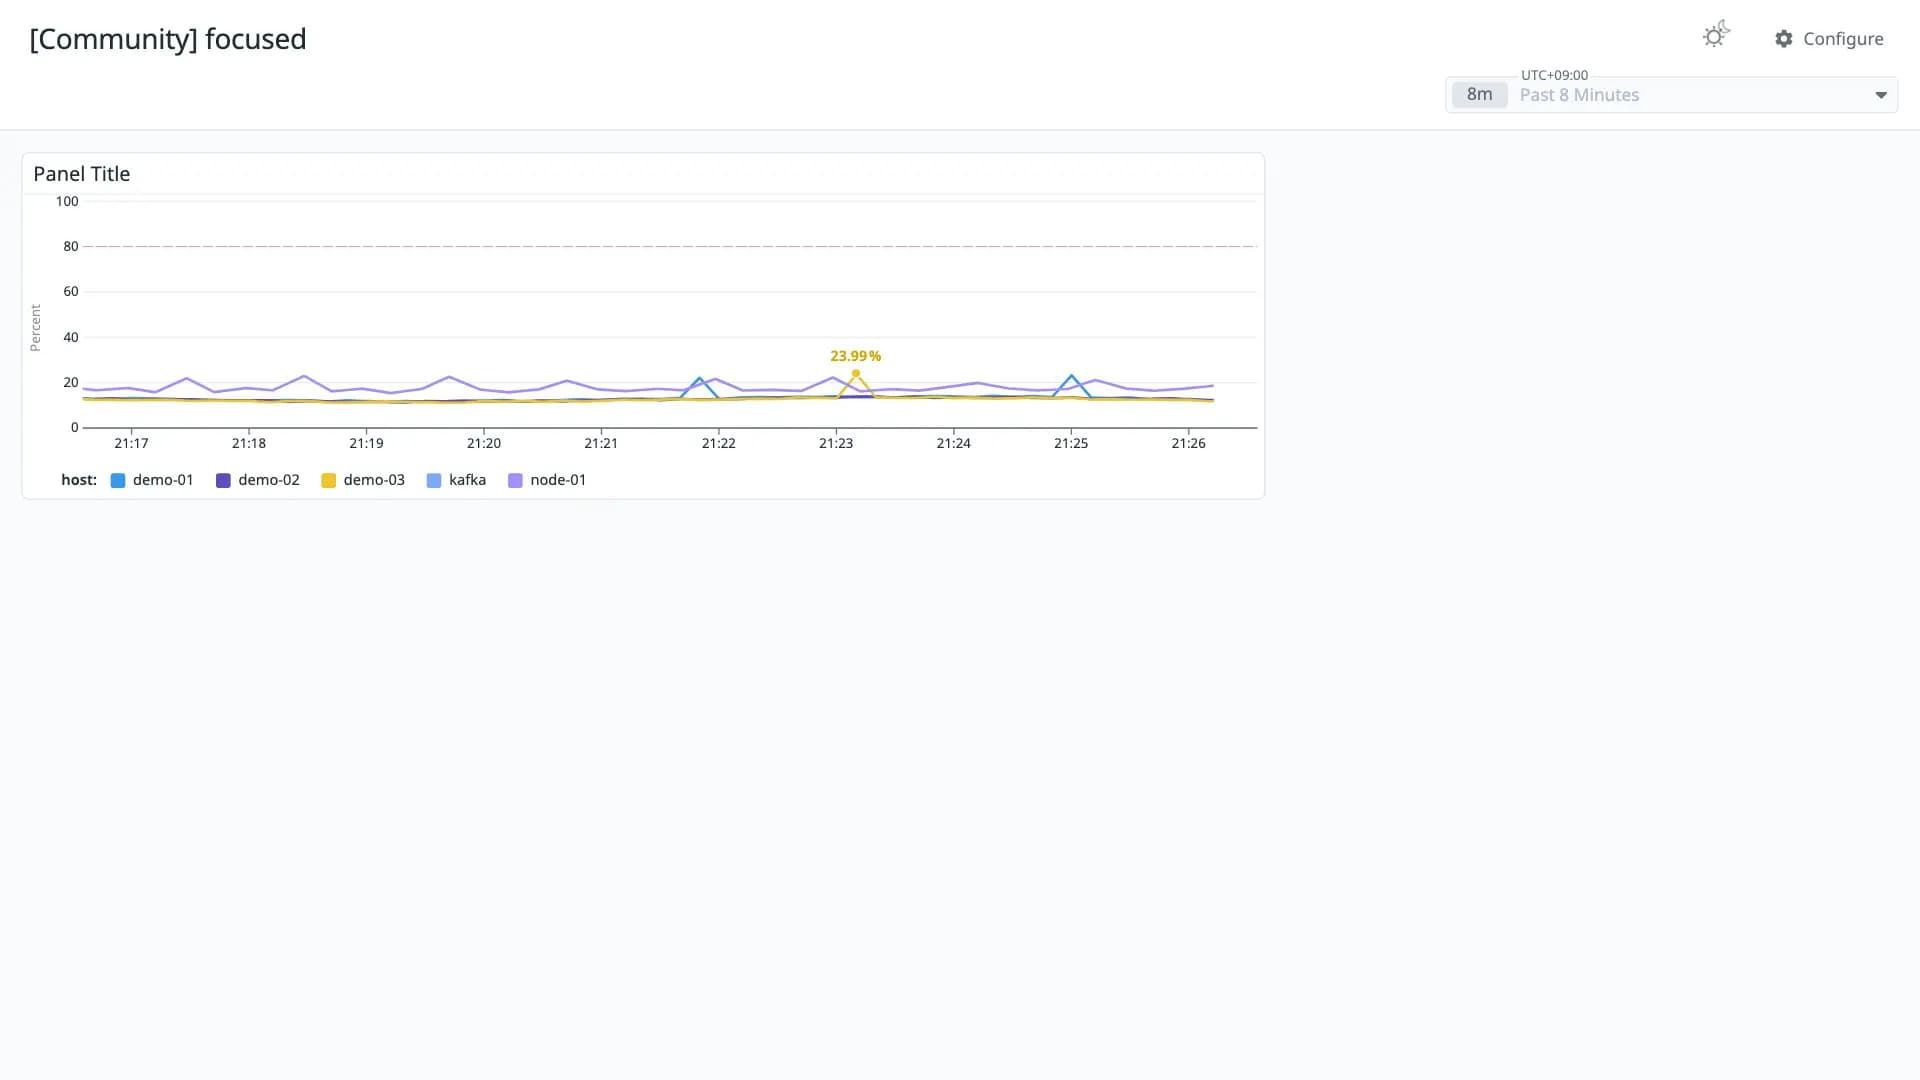
Task: Click the yellow peak data point marker
Action: 856,374
